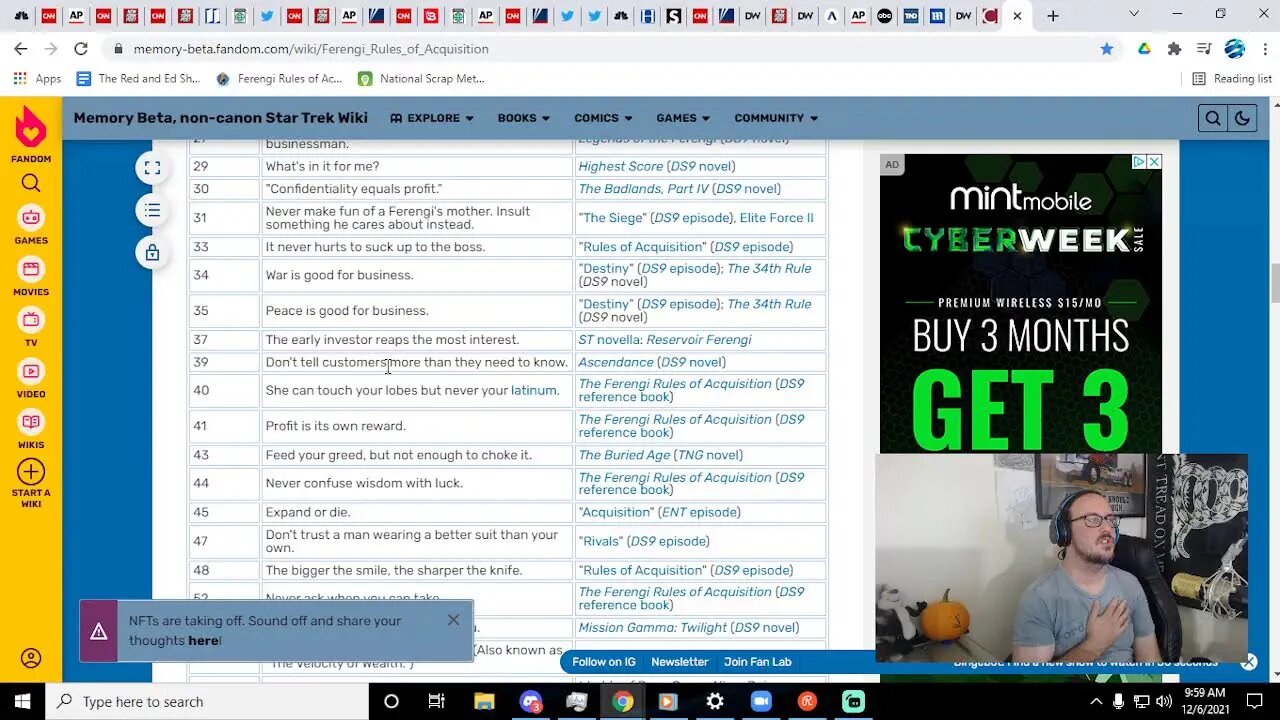1280x720 pixels.
Task: Open Reservoir Ferengi link
Action: [x=698, y=340]
